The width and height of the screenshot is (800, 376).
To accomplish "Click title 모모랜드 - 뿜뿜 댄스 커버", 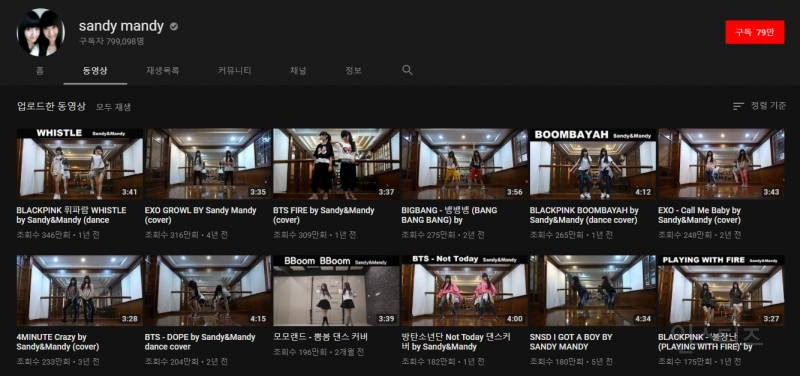I will click(x=320, y=337).
